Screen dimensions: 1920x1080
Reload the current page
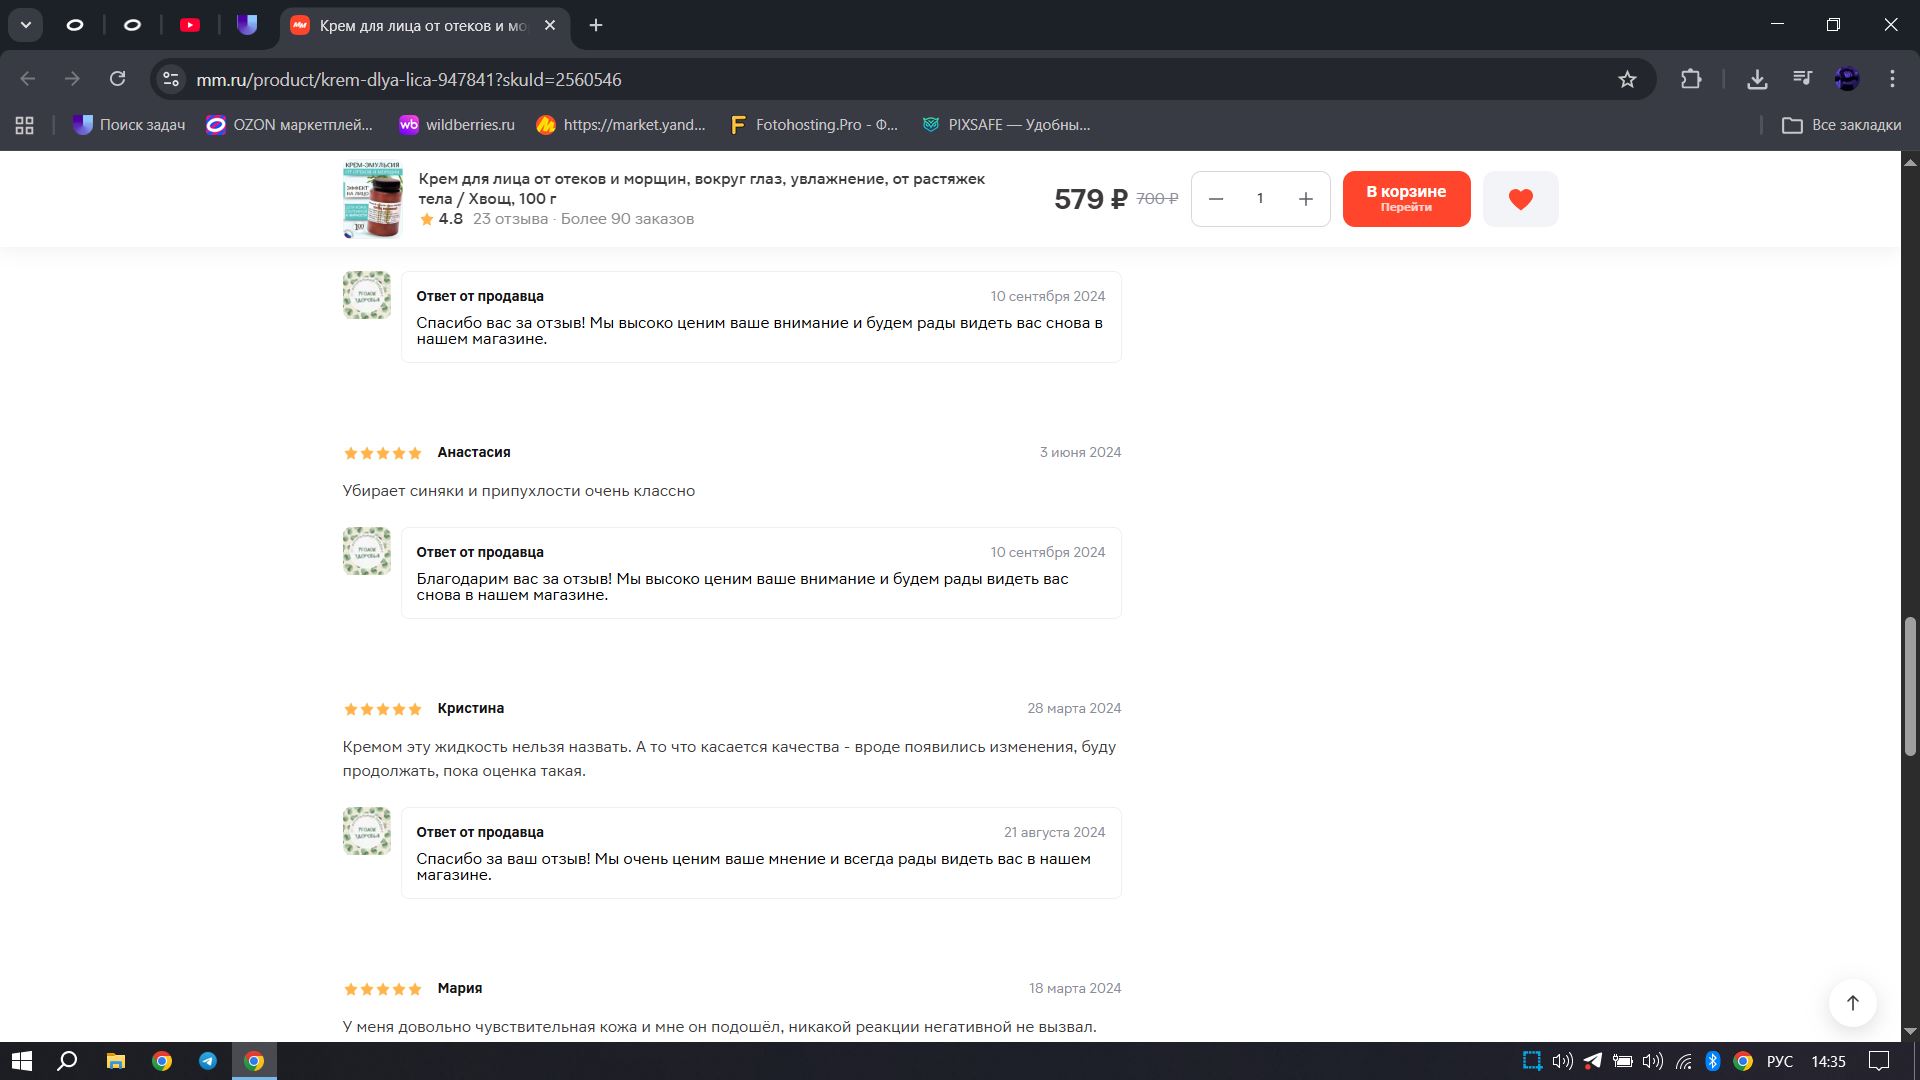(117, 79)
